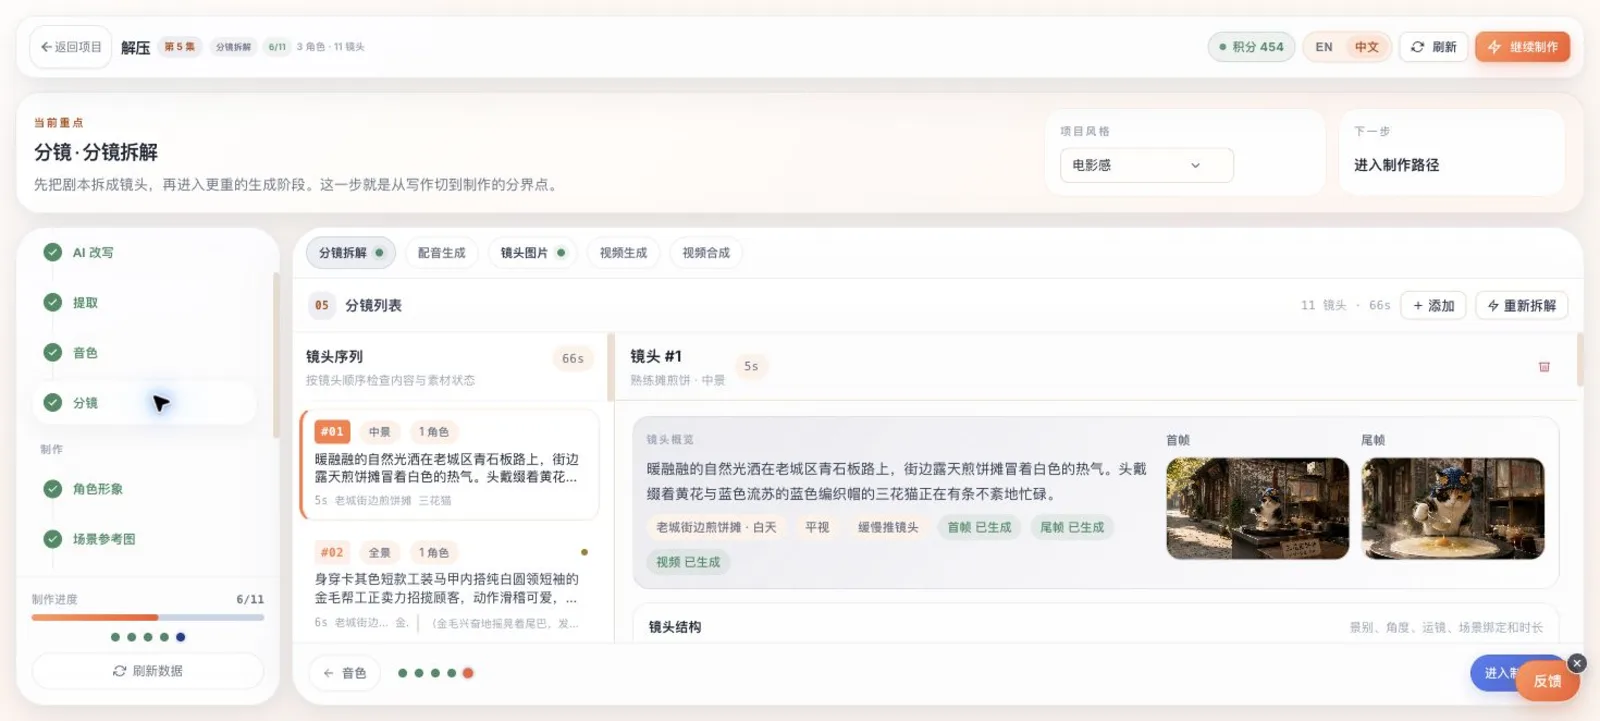Click the check icon beside 场景参考图
The image size is (1600, 721).
(x=53, y=539)
